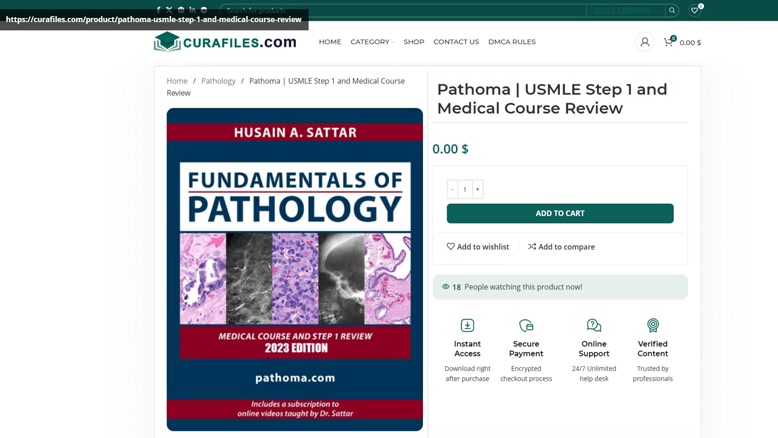This screenshot has height=438, width=778.
Task: Open the Facebook social icon
Action: click(x=158, y=9)
